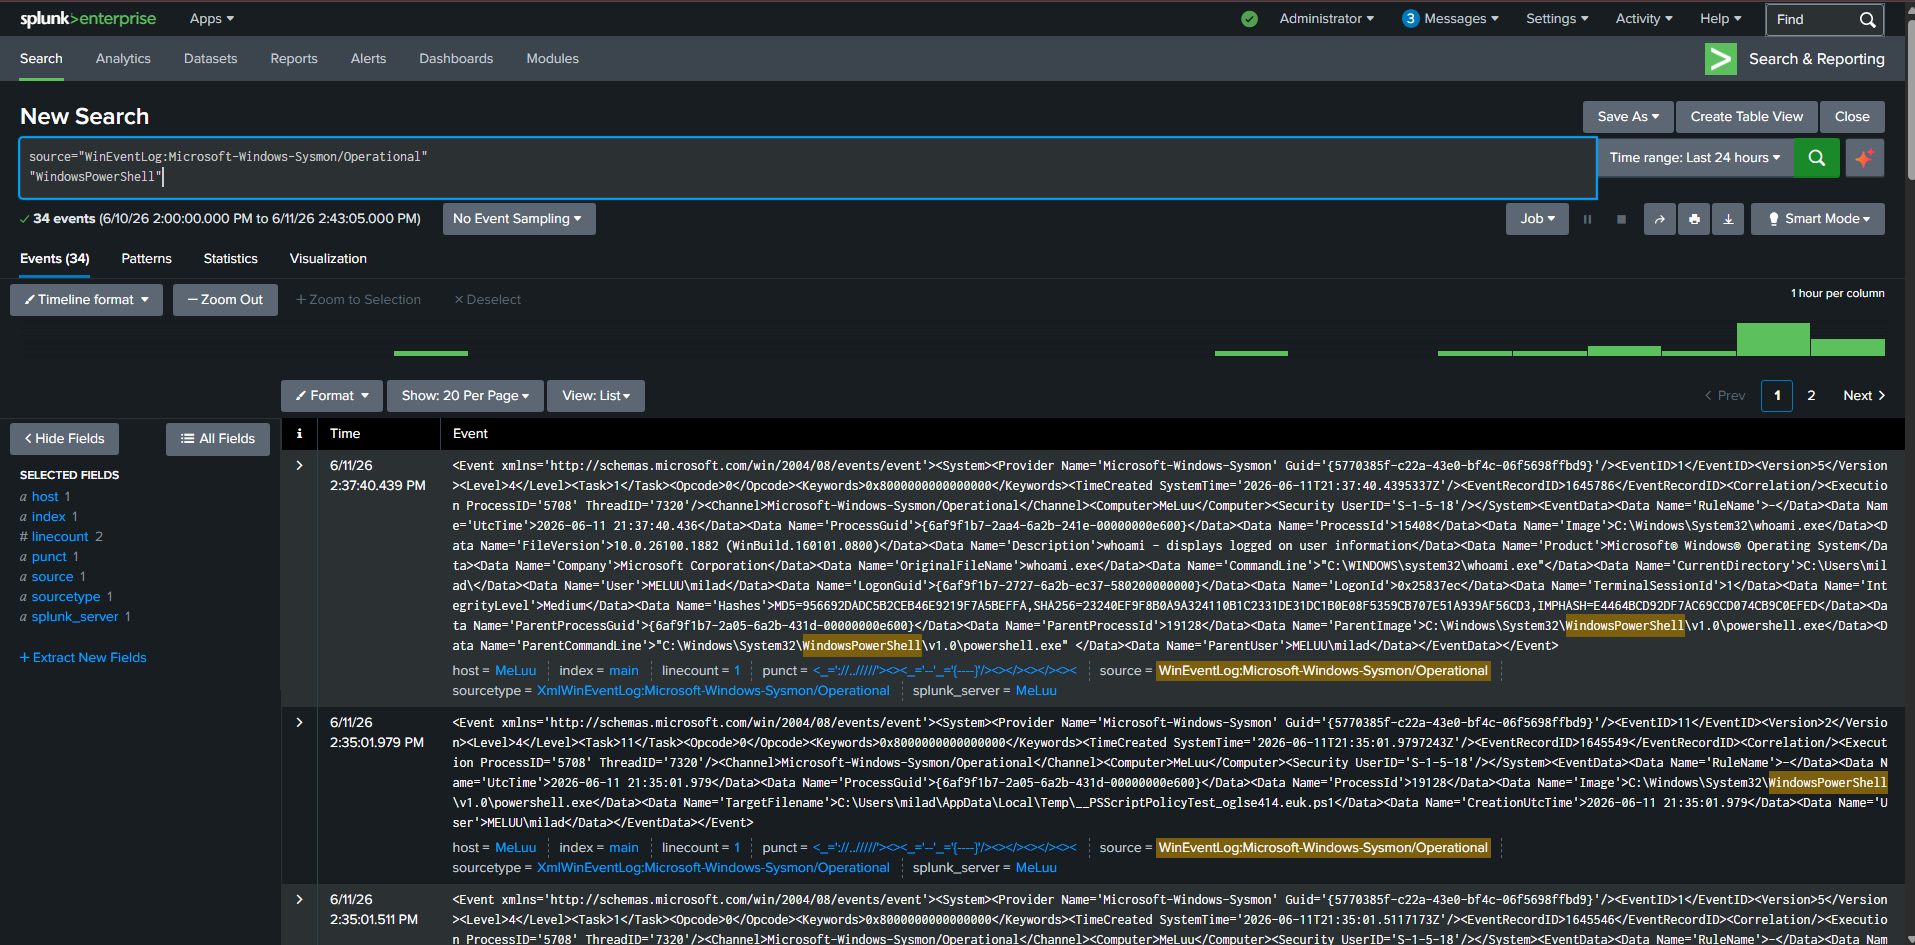Click the info column header icon
This screenshot has width=1915, height=945.
click(299, 433)
